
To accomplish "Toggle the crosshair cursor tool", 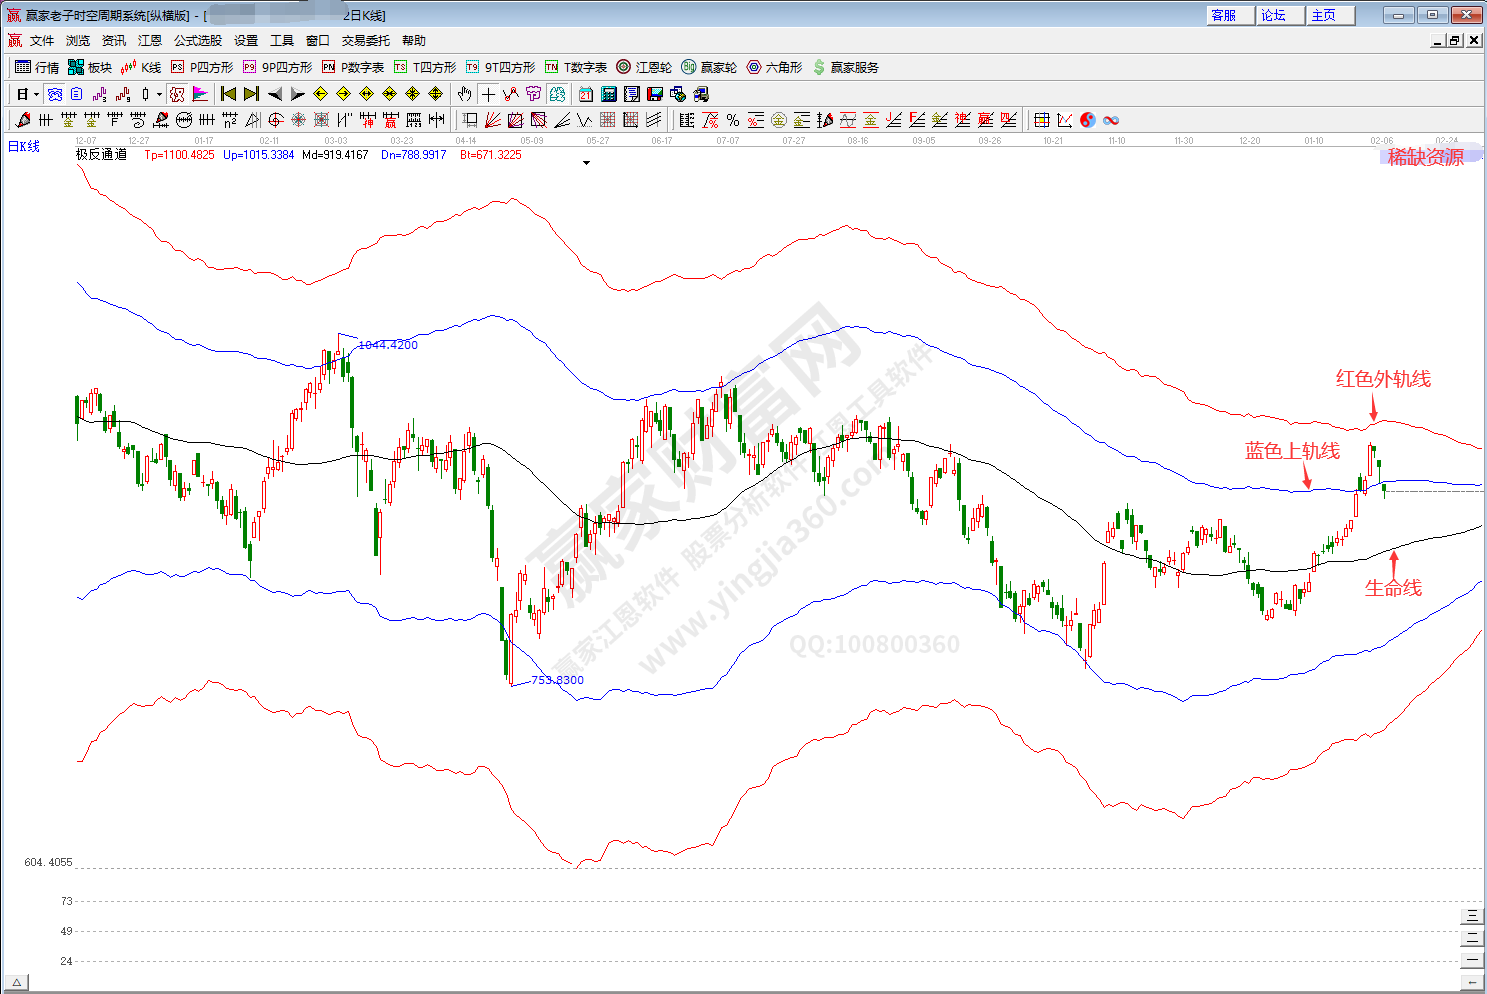I will [488, 94].
